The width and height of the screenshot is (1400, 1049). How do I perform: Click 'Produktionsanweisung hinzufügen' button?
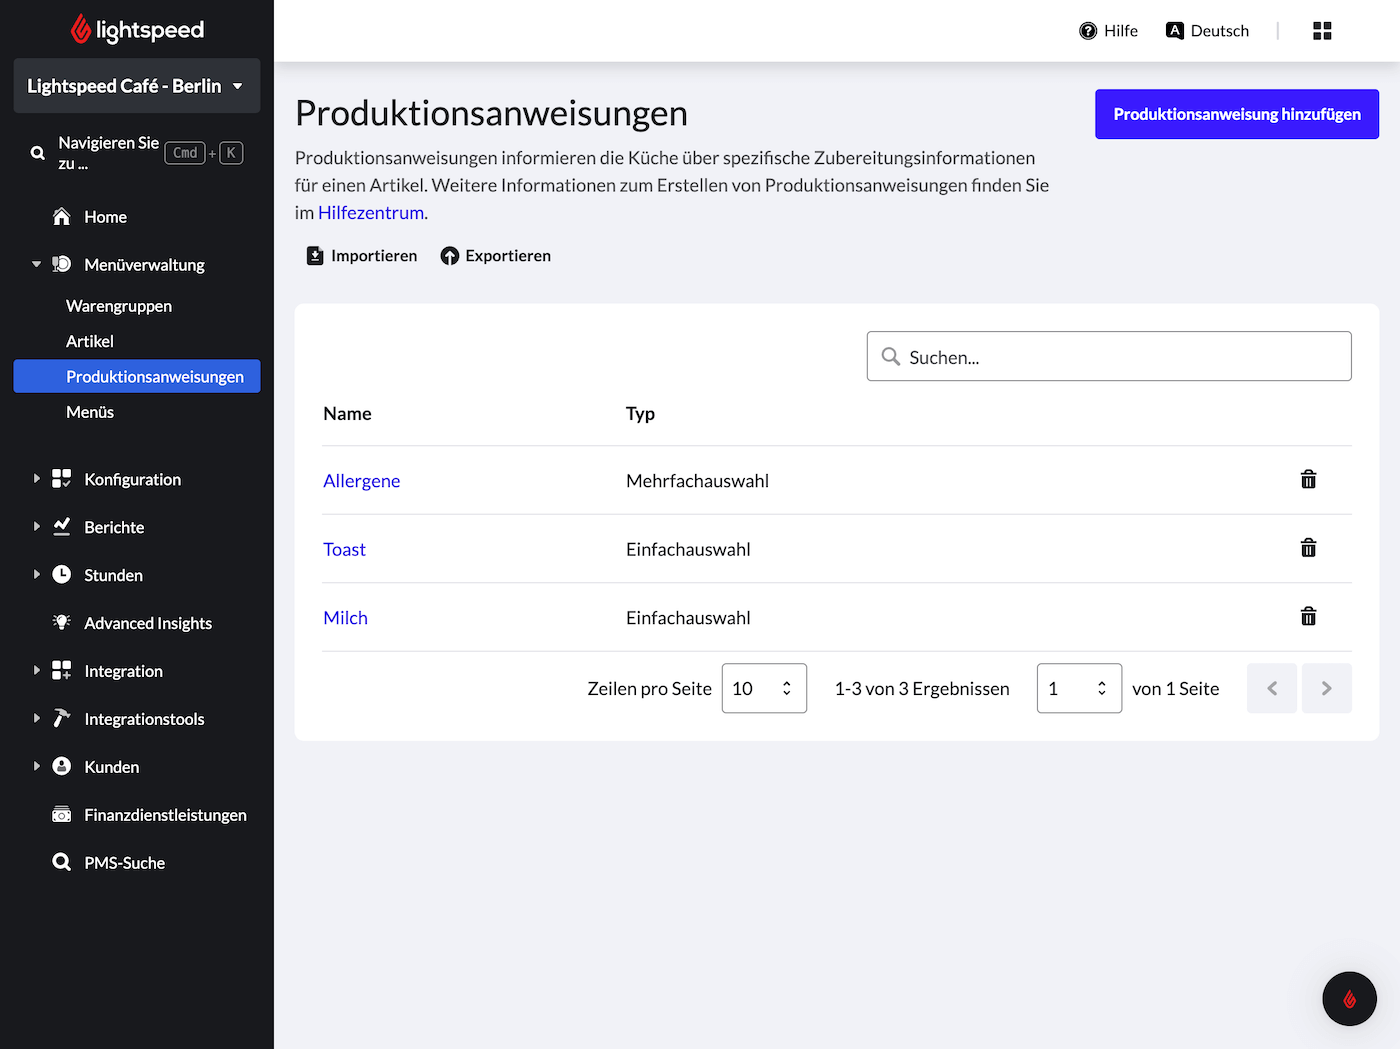click(x=1237, y=114)
